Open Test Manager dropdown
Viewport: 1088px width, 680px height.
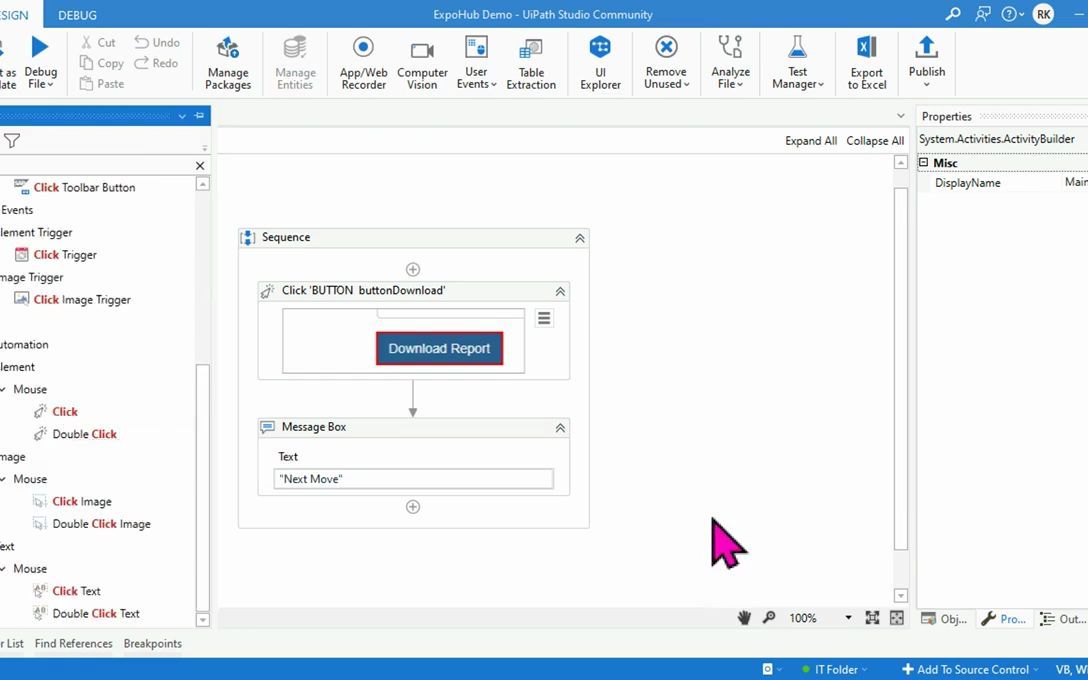[797, 64]
